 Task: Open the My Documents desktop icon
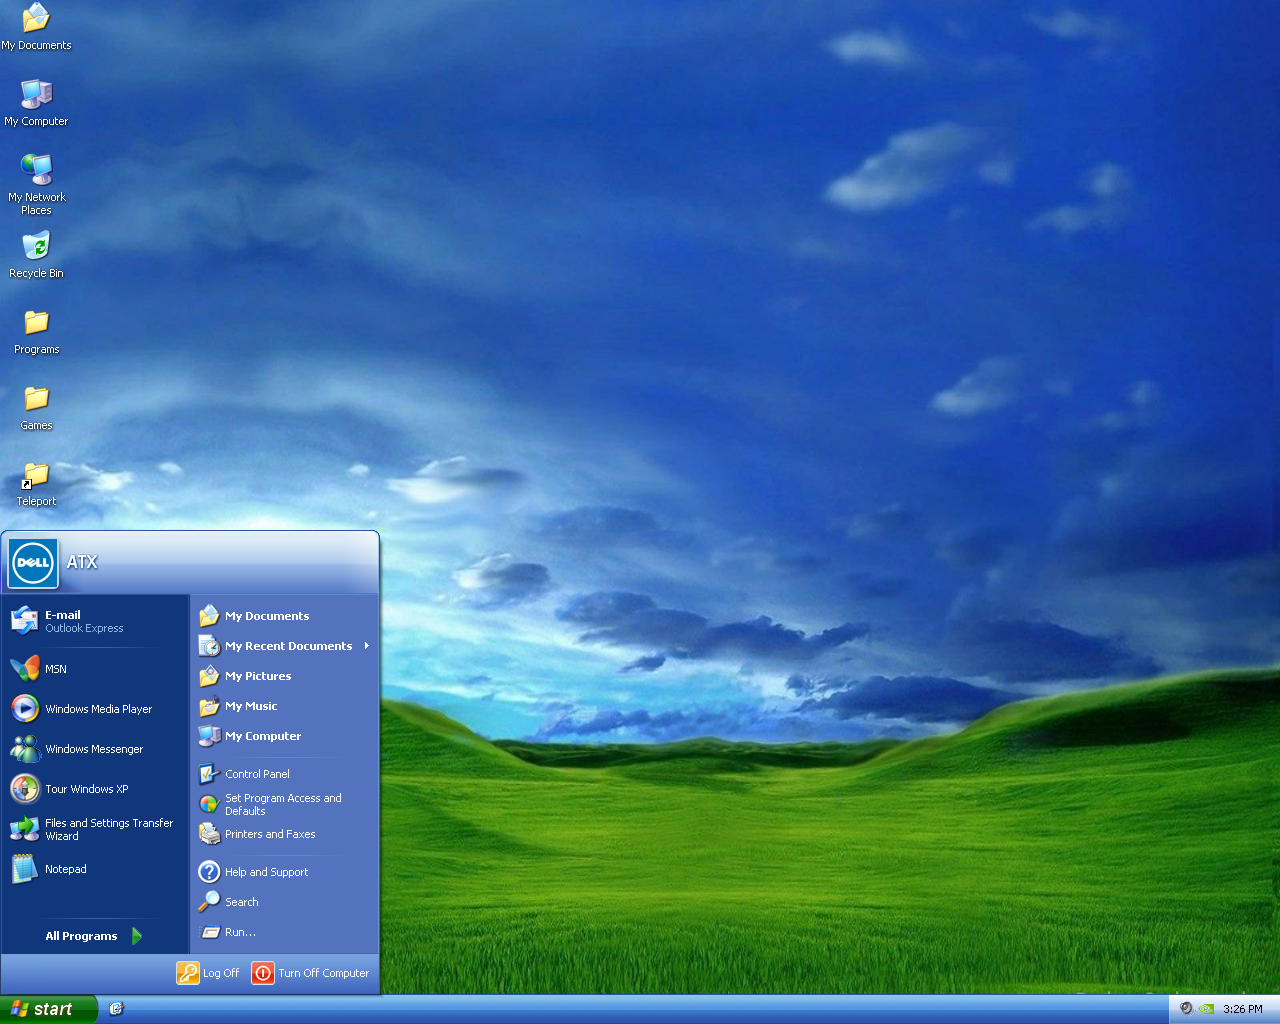[36, 27]
